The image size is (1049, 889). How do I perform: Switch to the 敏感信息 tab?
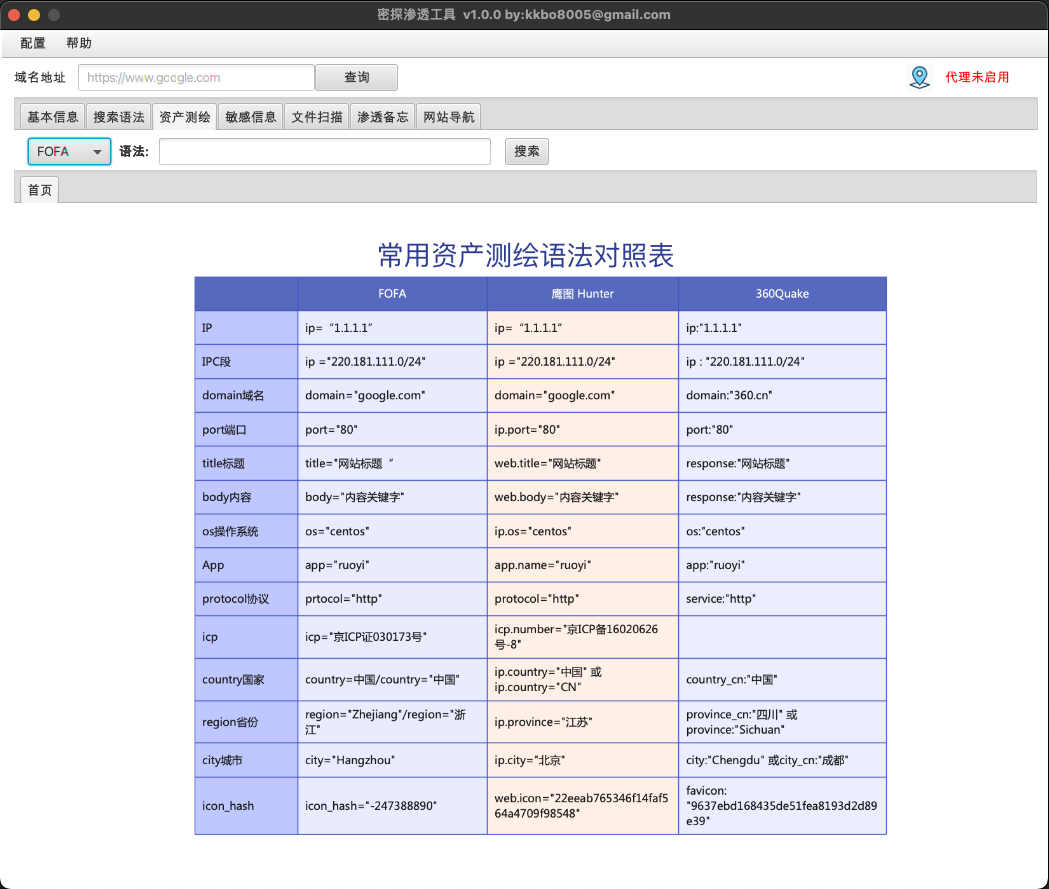click(x=250, y=117)
